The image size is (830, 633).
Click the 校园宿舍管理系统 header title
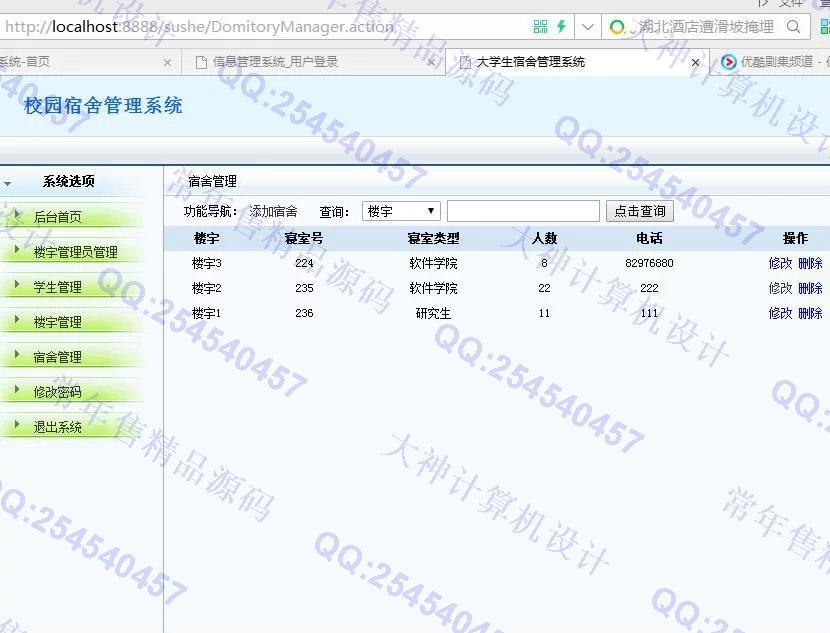103,105
